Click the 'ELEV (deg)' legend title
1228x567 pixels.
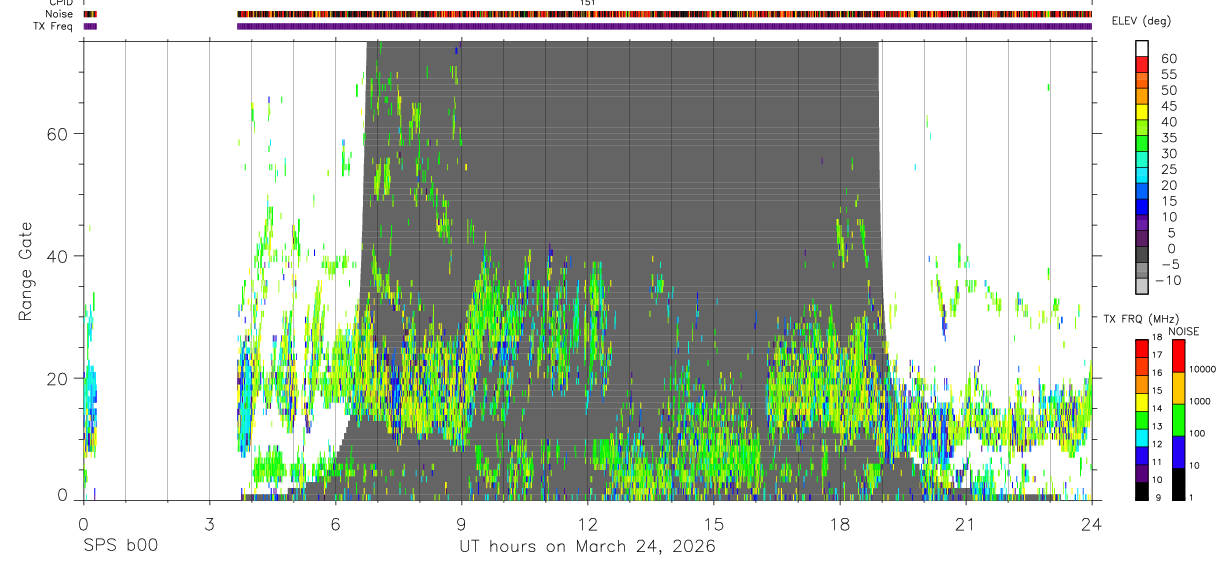pos(1141,21)
